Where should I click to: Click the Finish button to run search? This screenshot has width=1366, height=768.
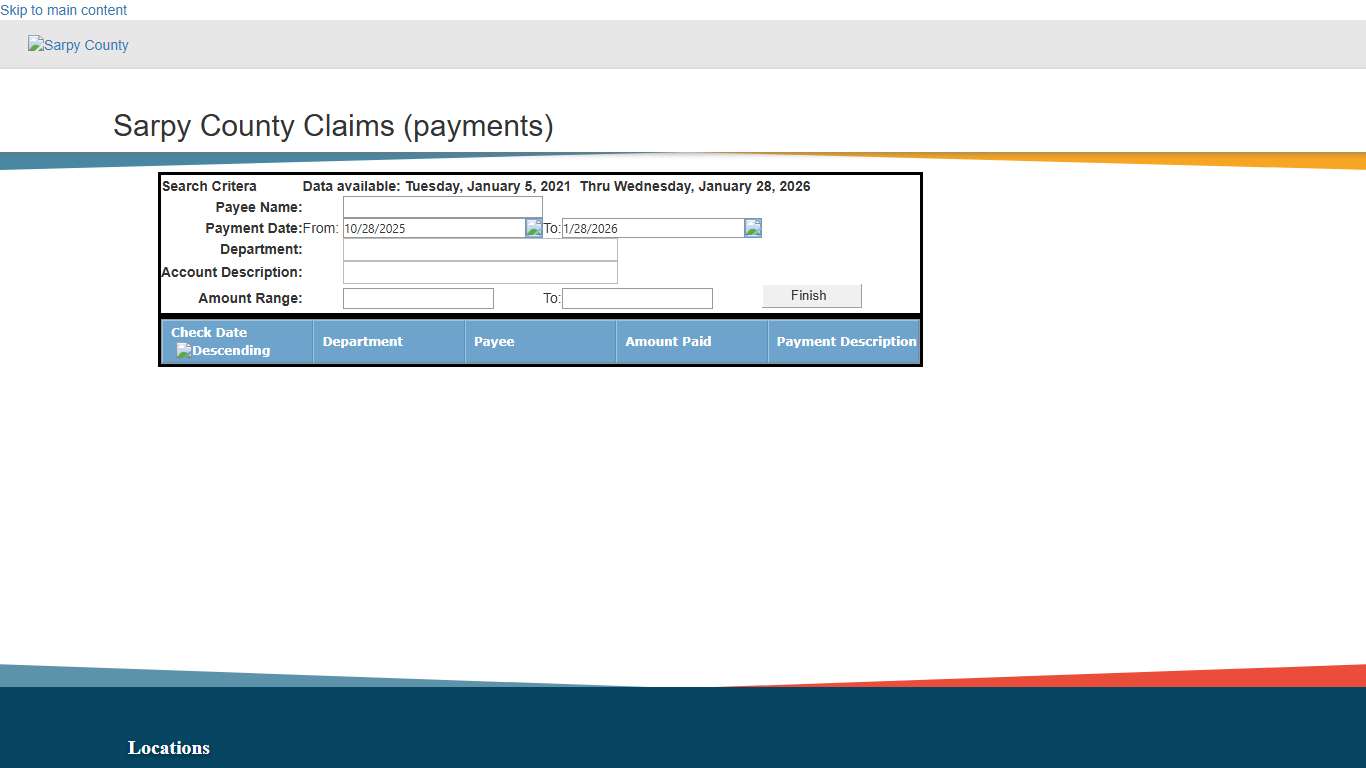pyautogui.click(x=810, y=295)
